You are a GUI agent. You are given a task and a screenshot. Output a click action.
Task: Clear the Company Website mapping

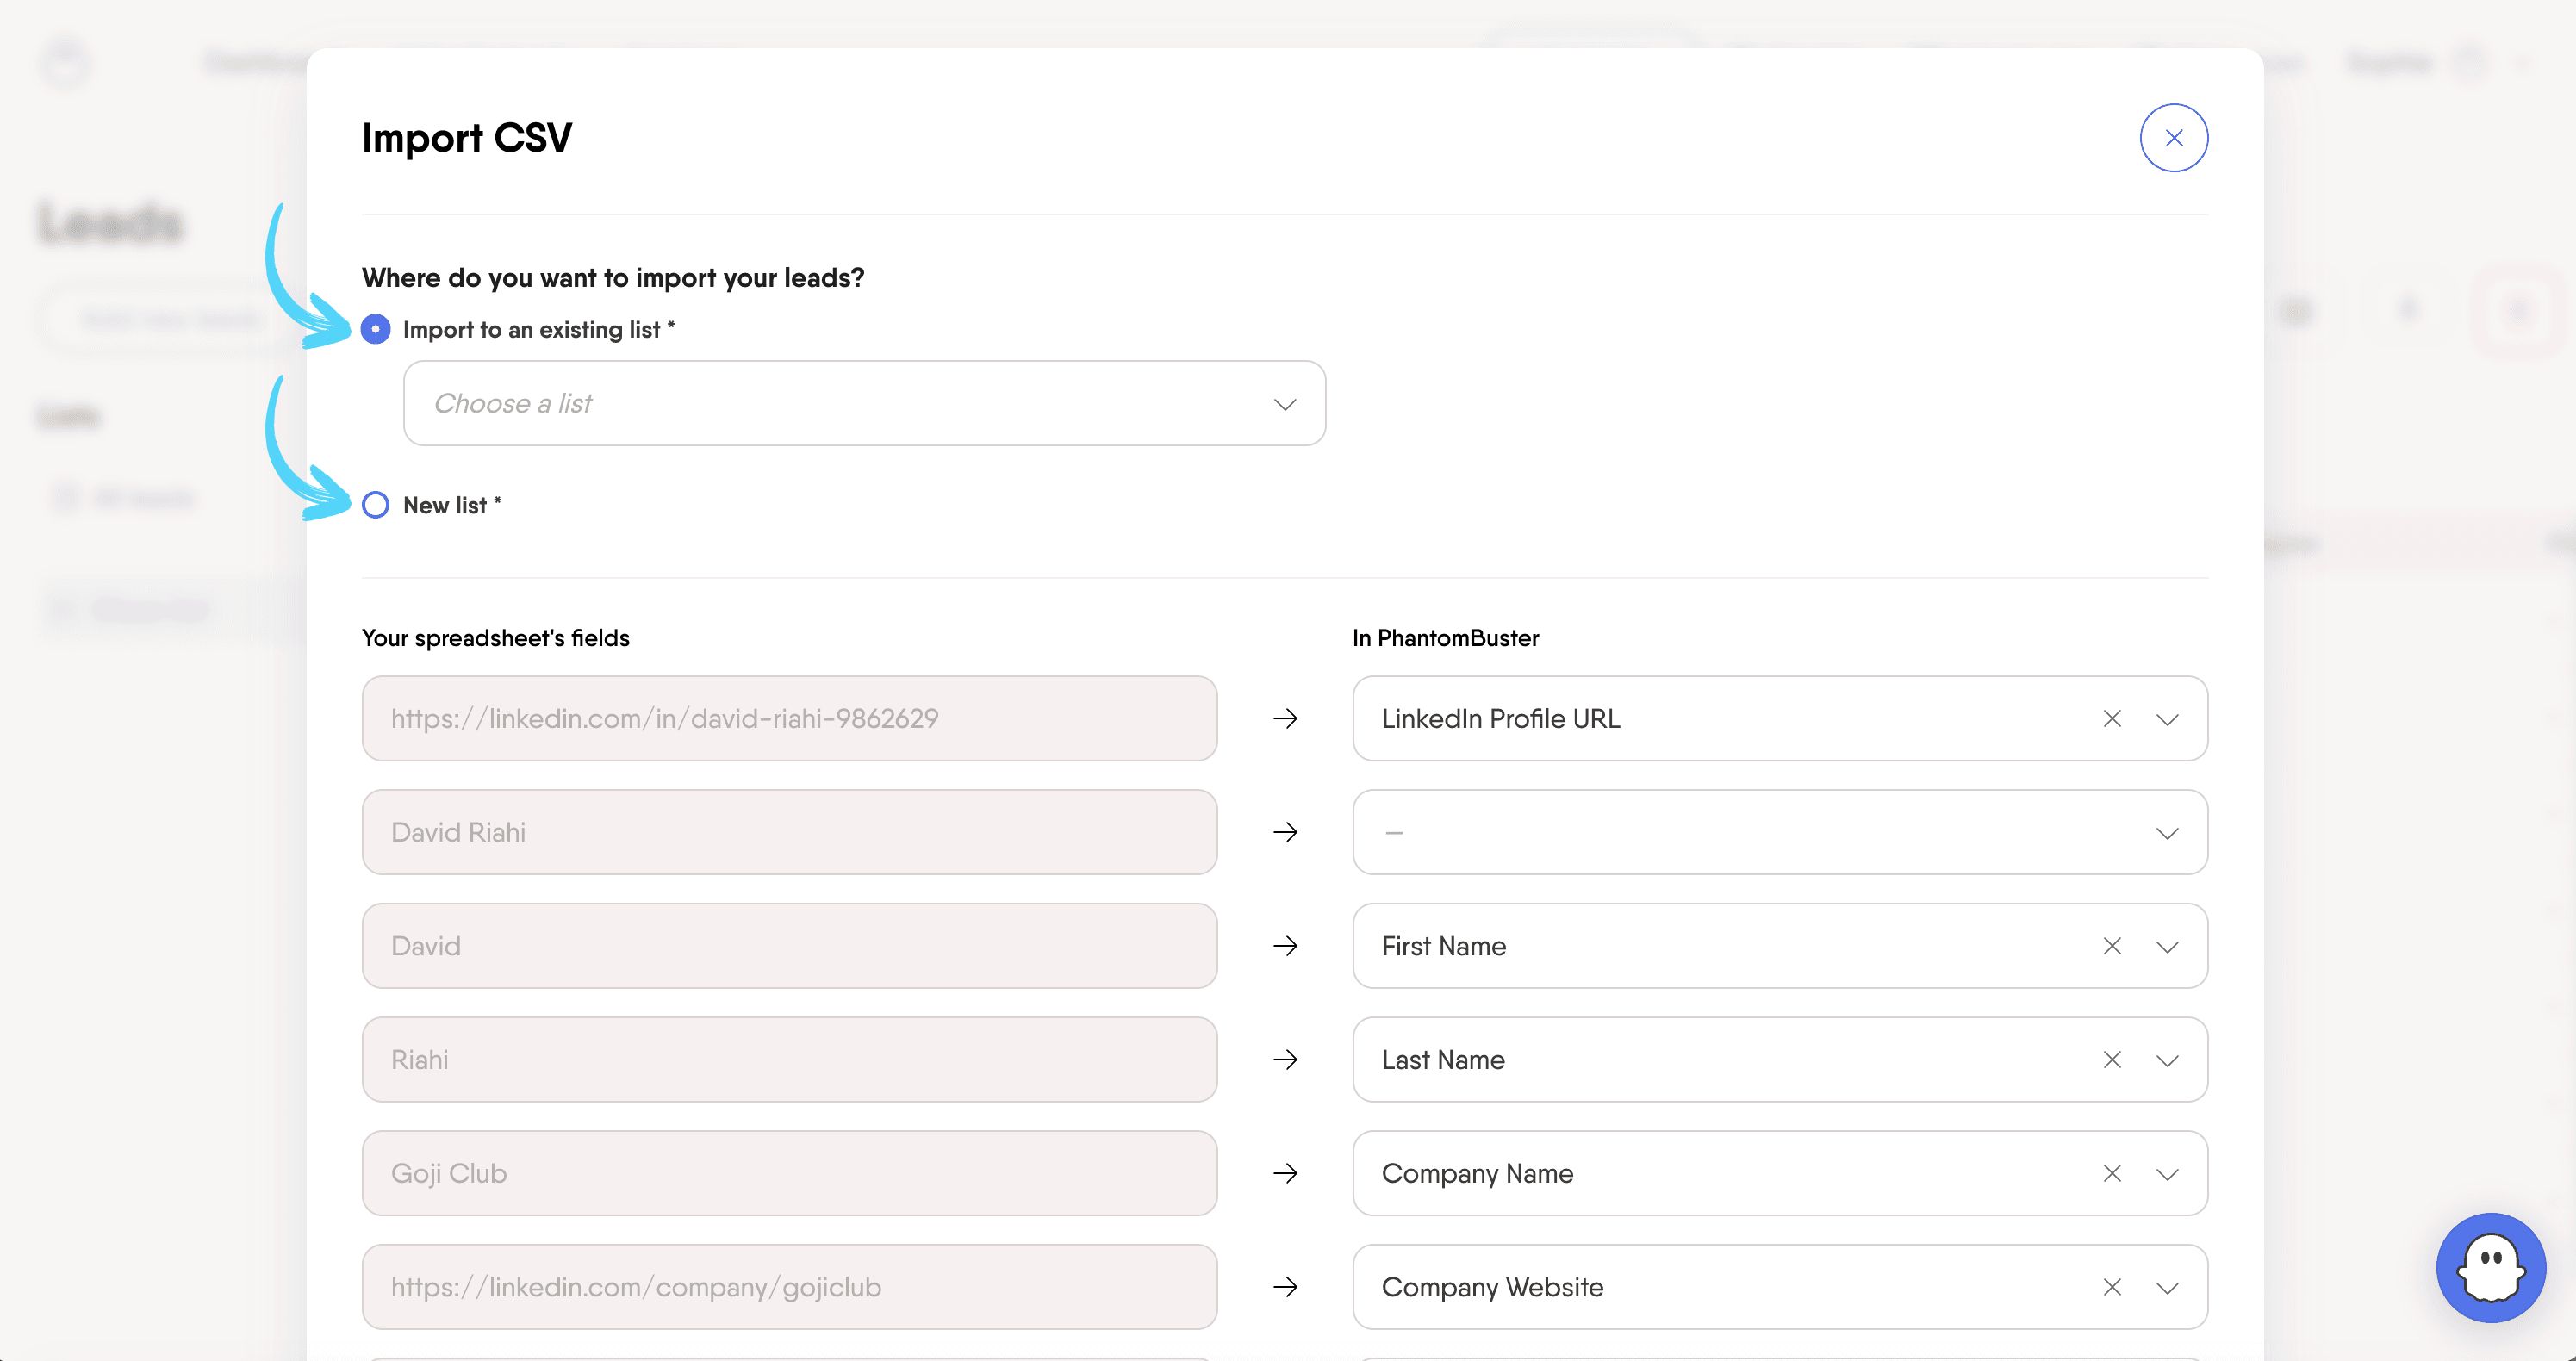2112,1287
